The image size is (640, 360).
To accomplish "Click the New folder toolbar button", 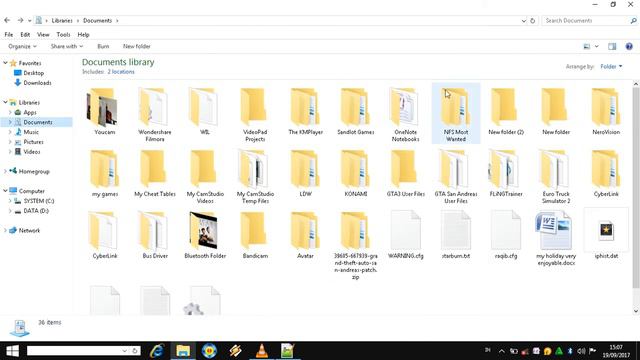I will pos(137,47).
